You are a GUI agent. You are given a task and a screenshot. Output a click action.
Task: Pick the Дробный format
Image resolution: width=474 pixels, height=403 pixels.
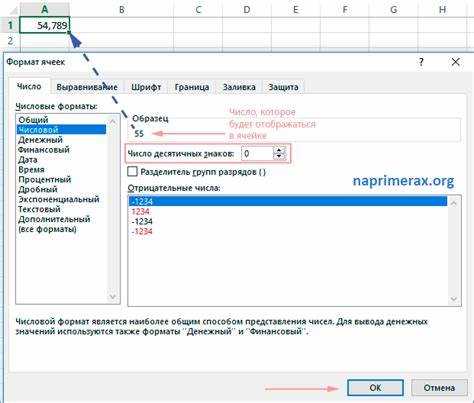point(61,189)
